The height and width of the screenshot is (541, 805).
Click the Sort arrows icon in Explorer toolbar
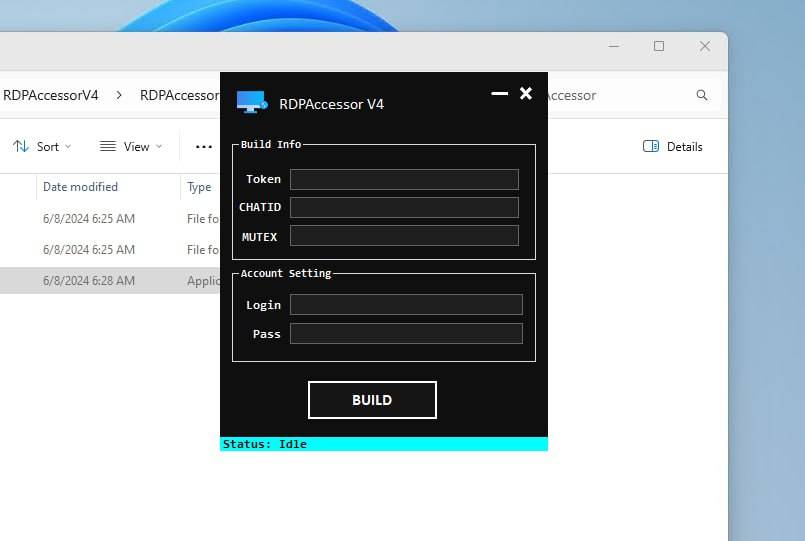(x=21, y=147)
